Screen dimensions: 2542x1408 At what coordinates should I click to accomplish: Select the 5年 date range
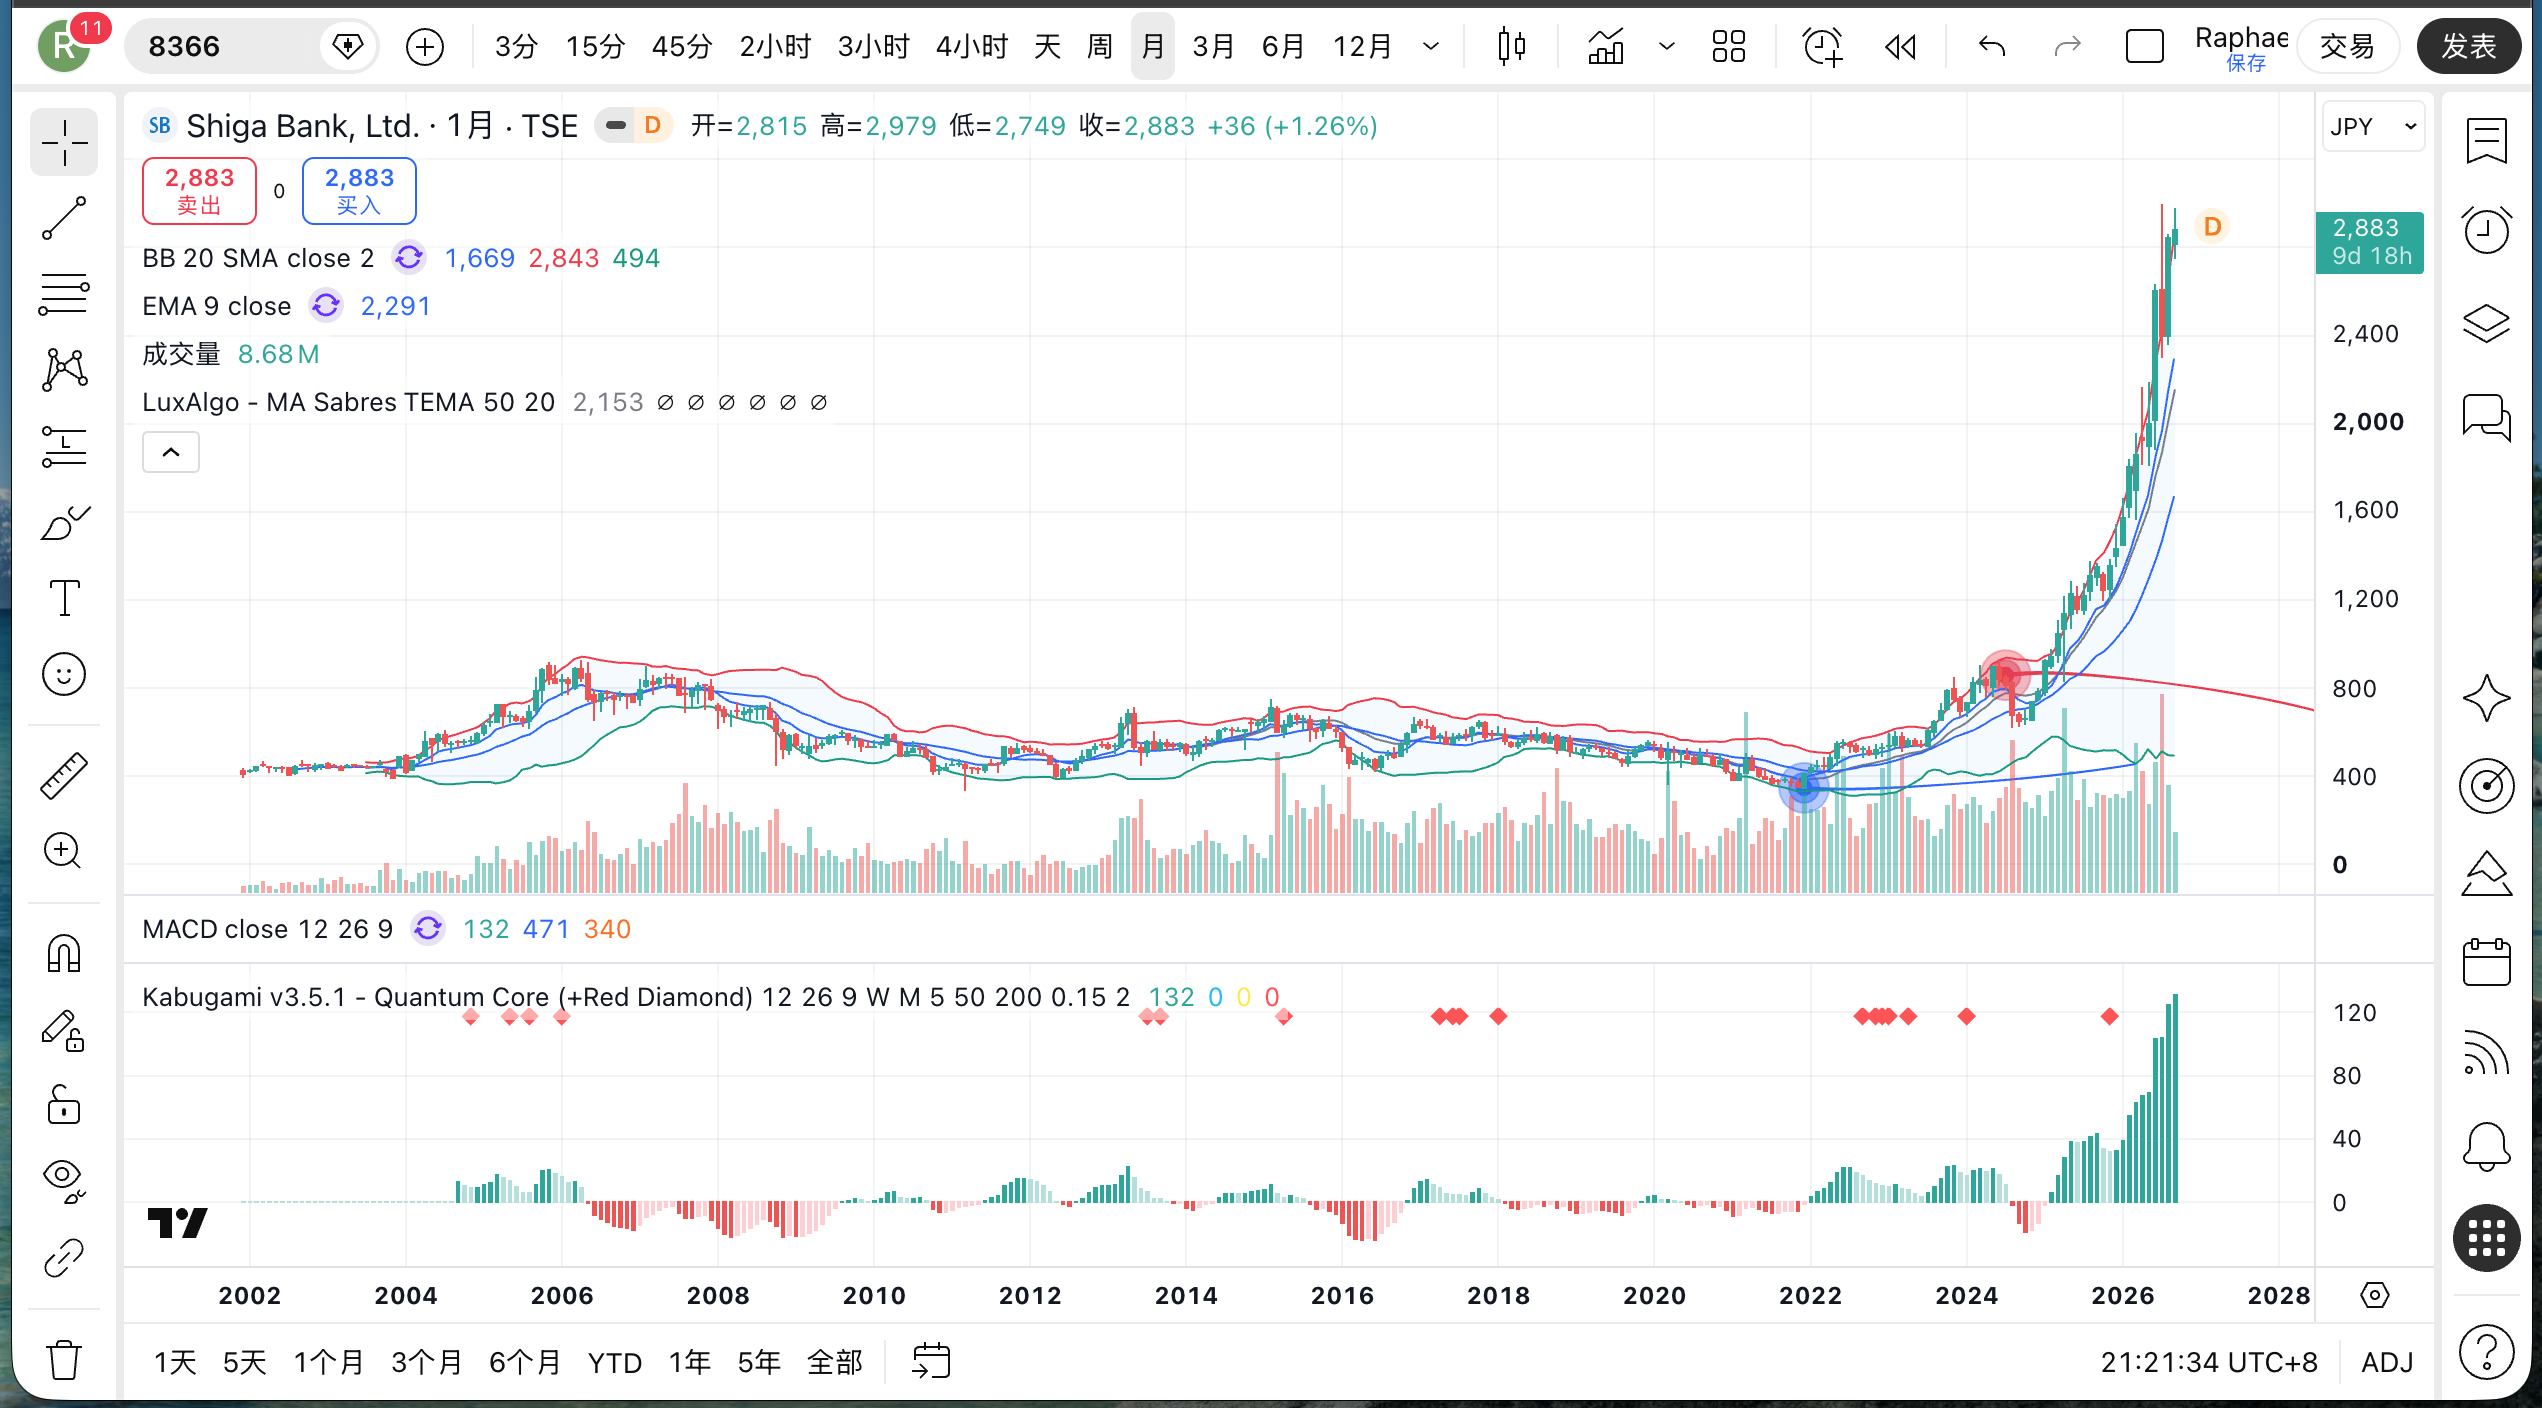(x=759, y=1362)
